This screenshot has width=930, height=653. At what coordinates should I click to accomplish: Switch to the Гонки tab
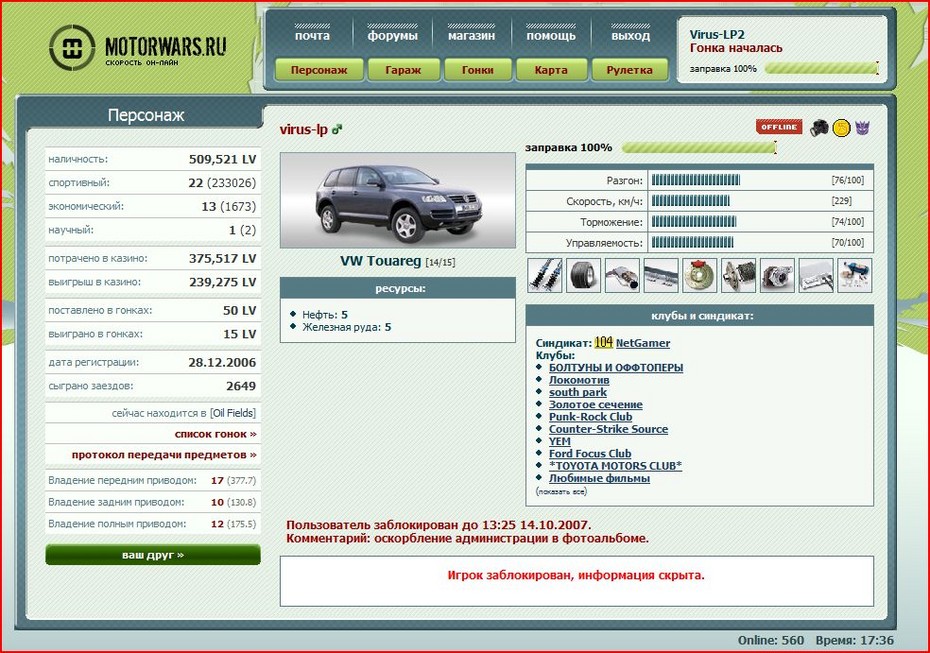(x=477, y=70)
